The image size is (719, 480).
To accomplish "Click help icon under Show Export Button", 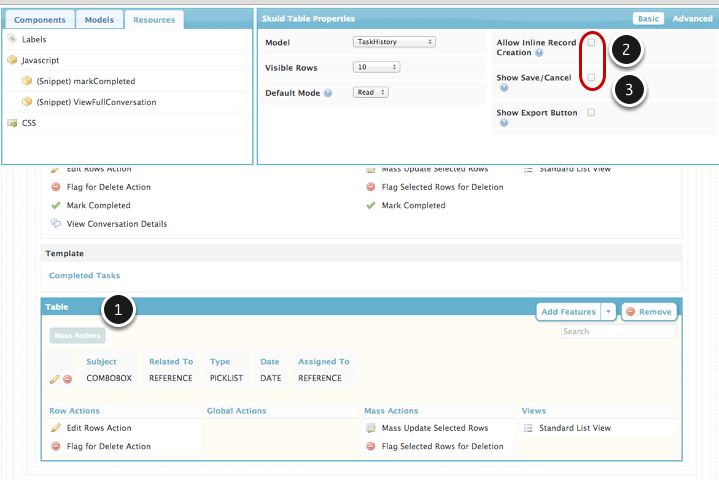I will pos(503,123).
